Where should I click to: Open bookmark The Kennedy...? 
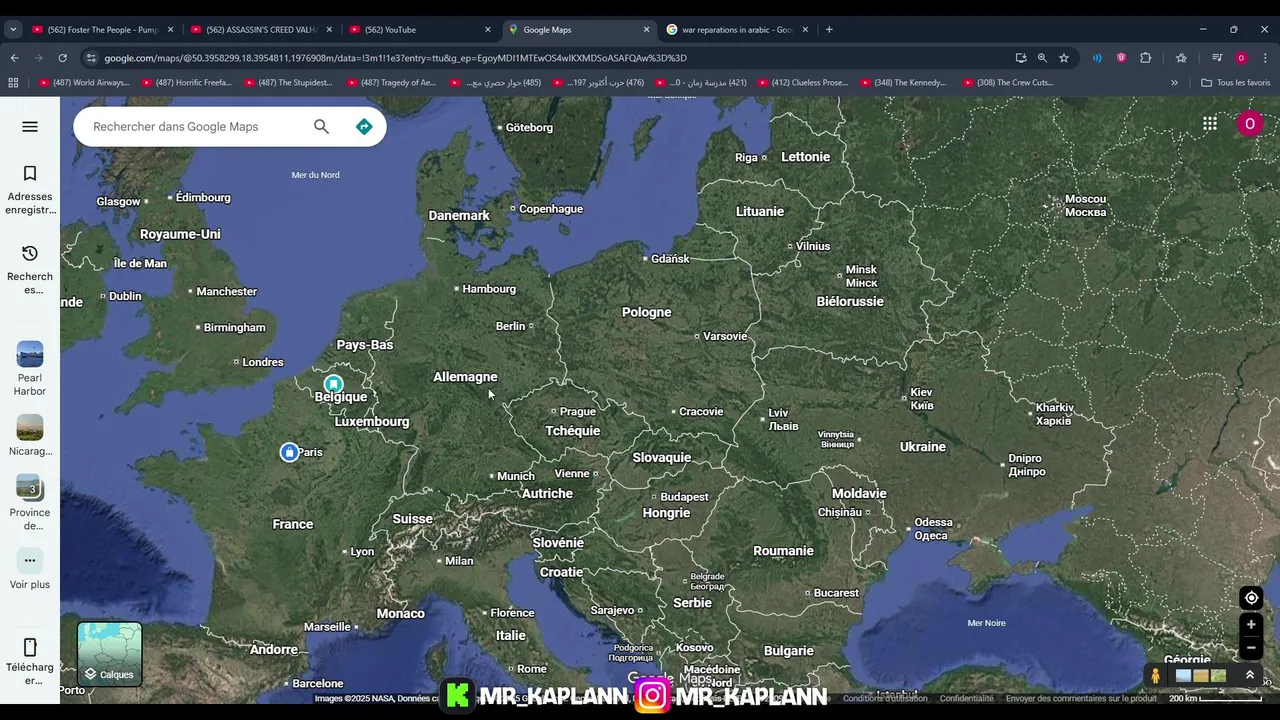[x=903, y=83]
